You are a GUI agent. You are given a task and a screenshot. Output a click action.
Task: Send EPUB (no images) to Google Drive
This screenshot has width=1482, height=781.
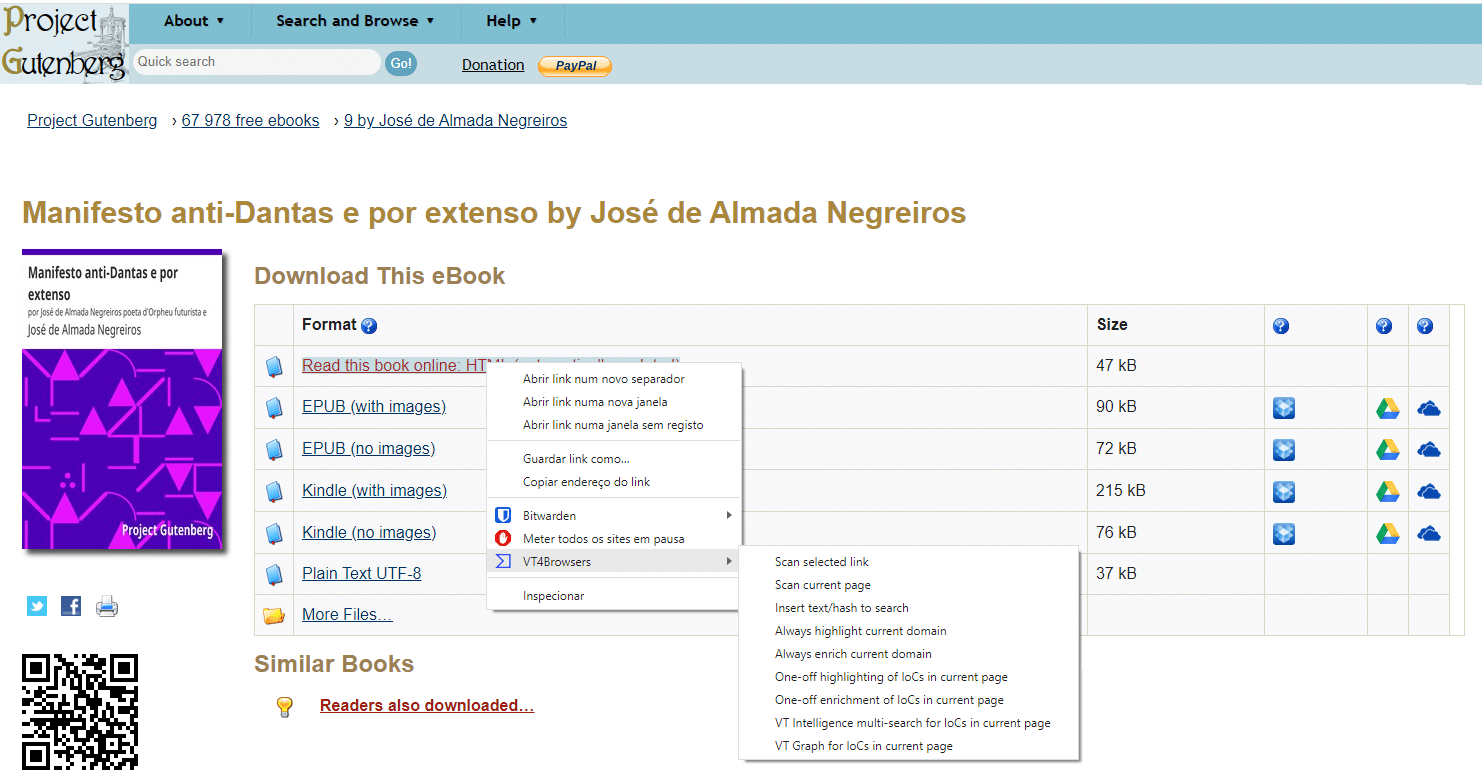[x=1387, y=450]
